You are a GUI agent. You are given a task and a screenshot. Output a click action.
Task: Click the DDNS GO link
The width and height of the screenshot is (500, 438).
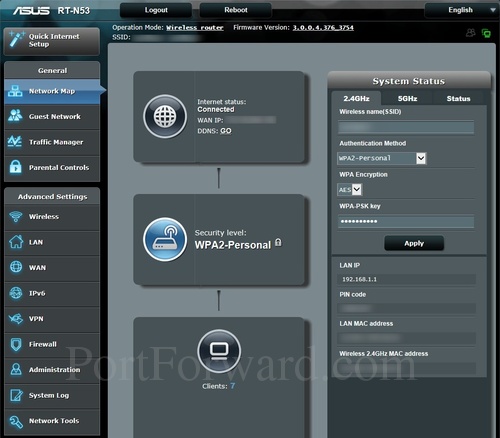226,131
